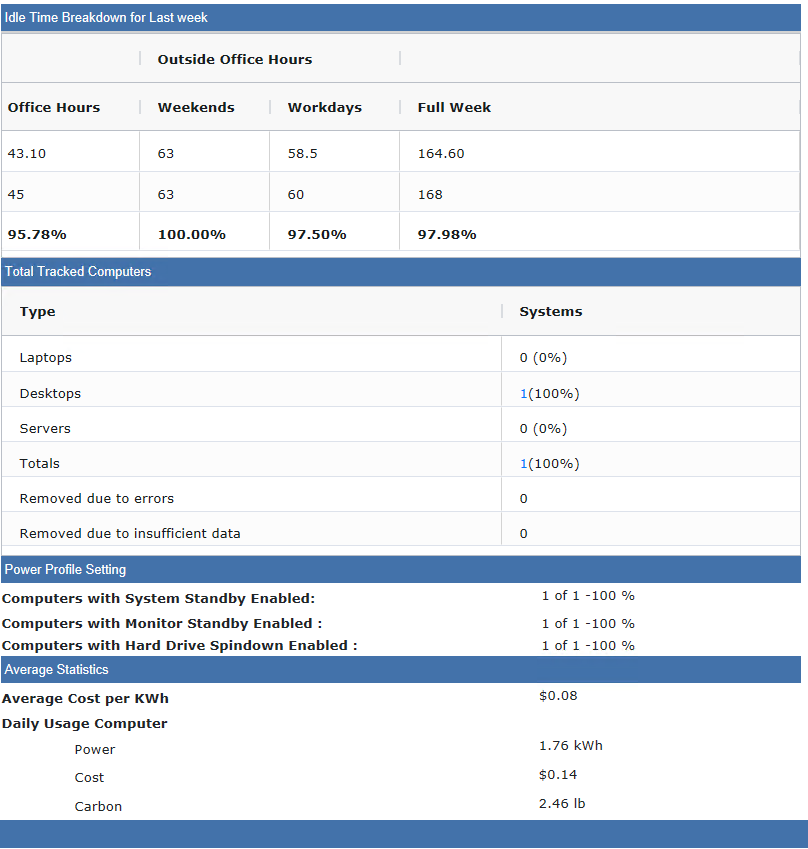Click the Daily Usage Computer label
Viewport: 808px width, 849px height.
84,723
